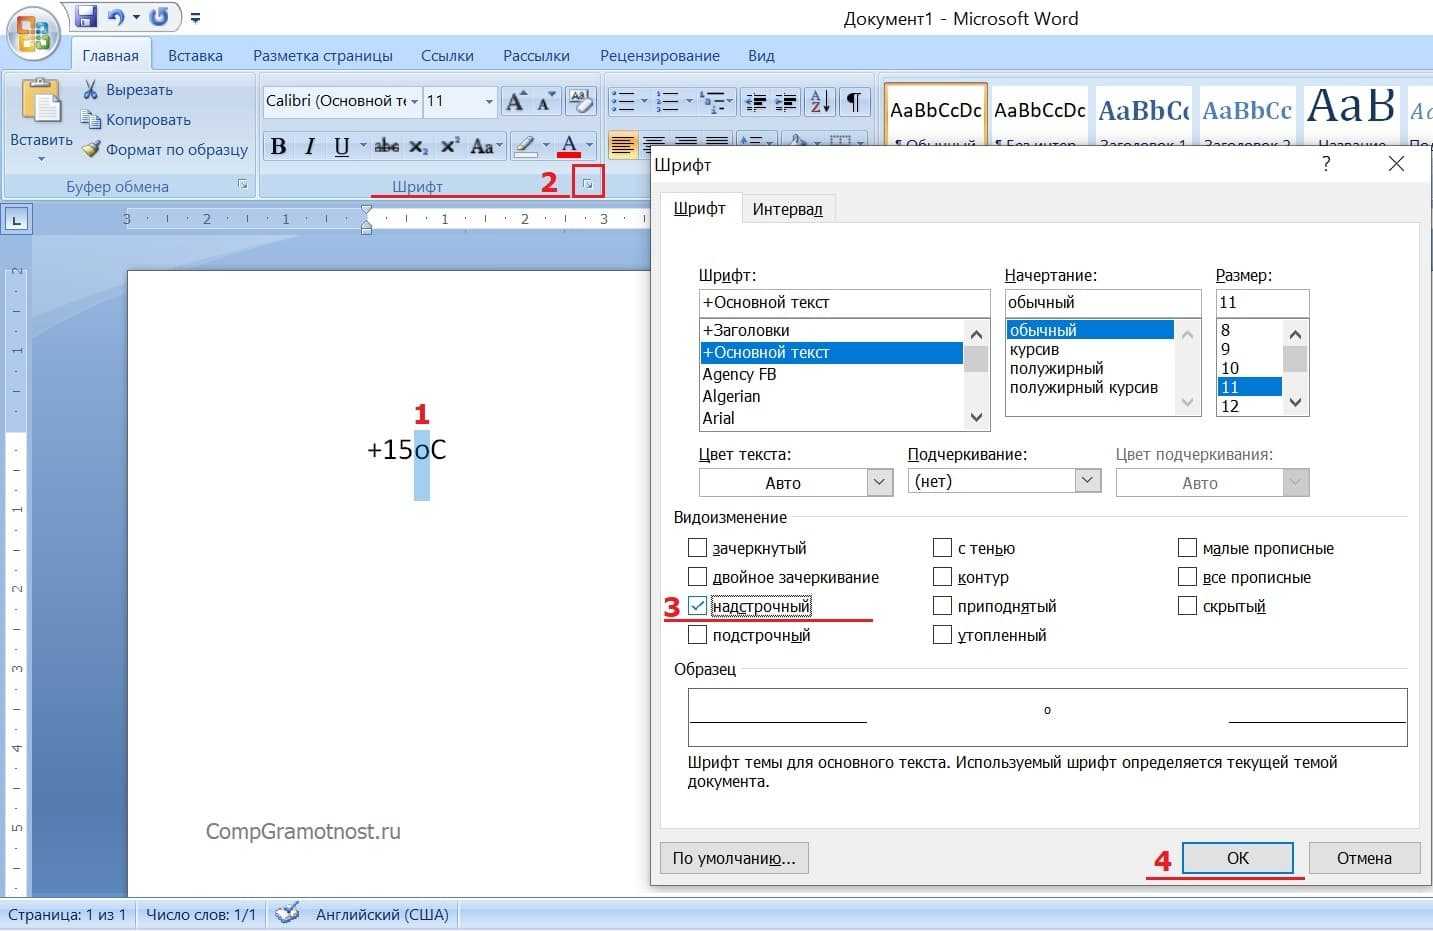Toggle Italic formatting in ribbon
The width and height of the screenshot is (1433, 931).
click(310, 147)
